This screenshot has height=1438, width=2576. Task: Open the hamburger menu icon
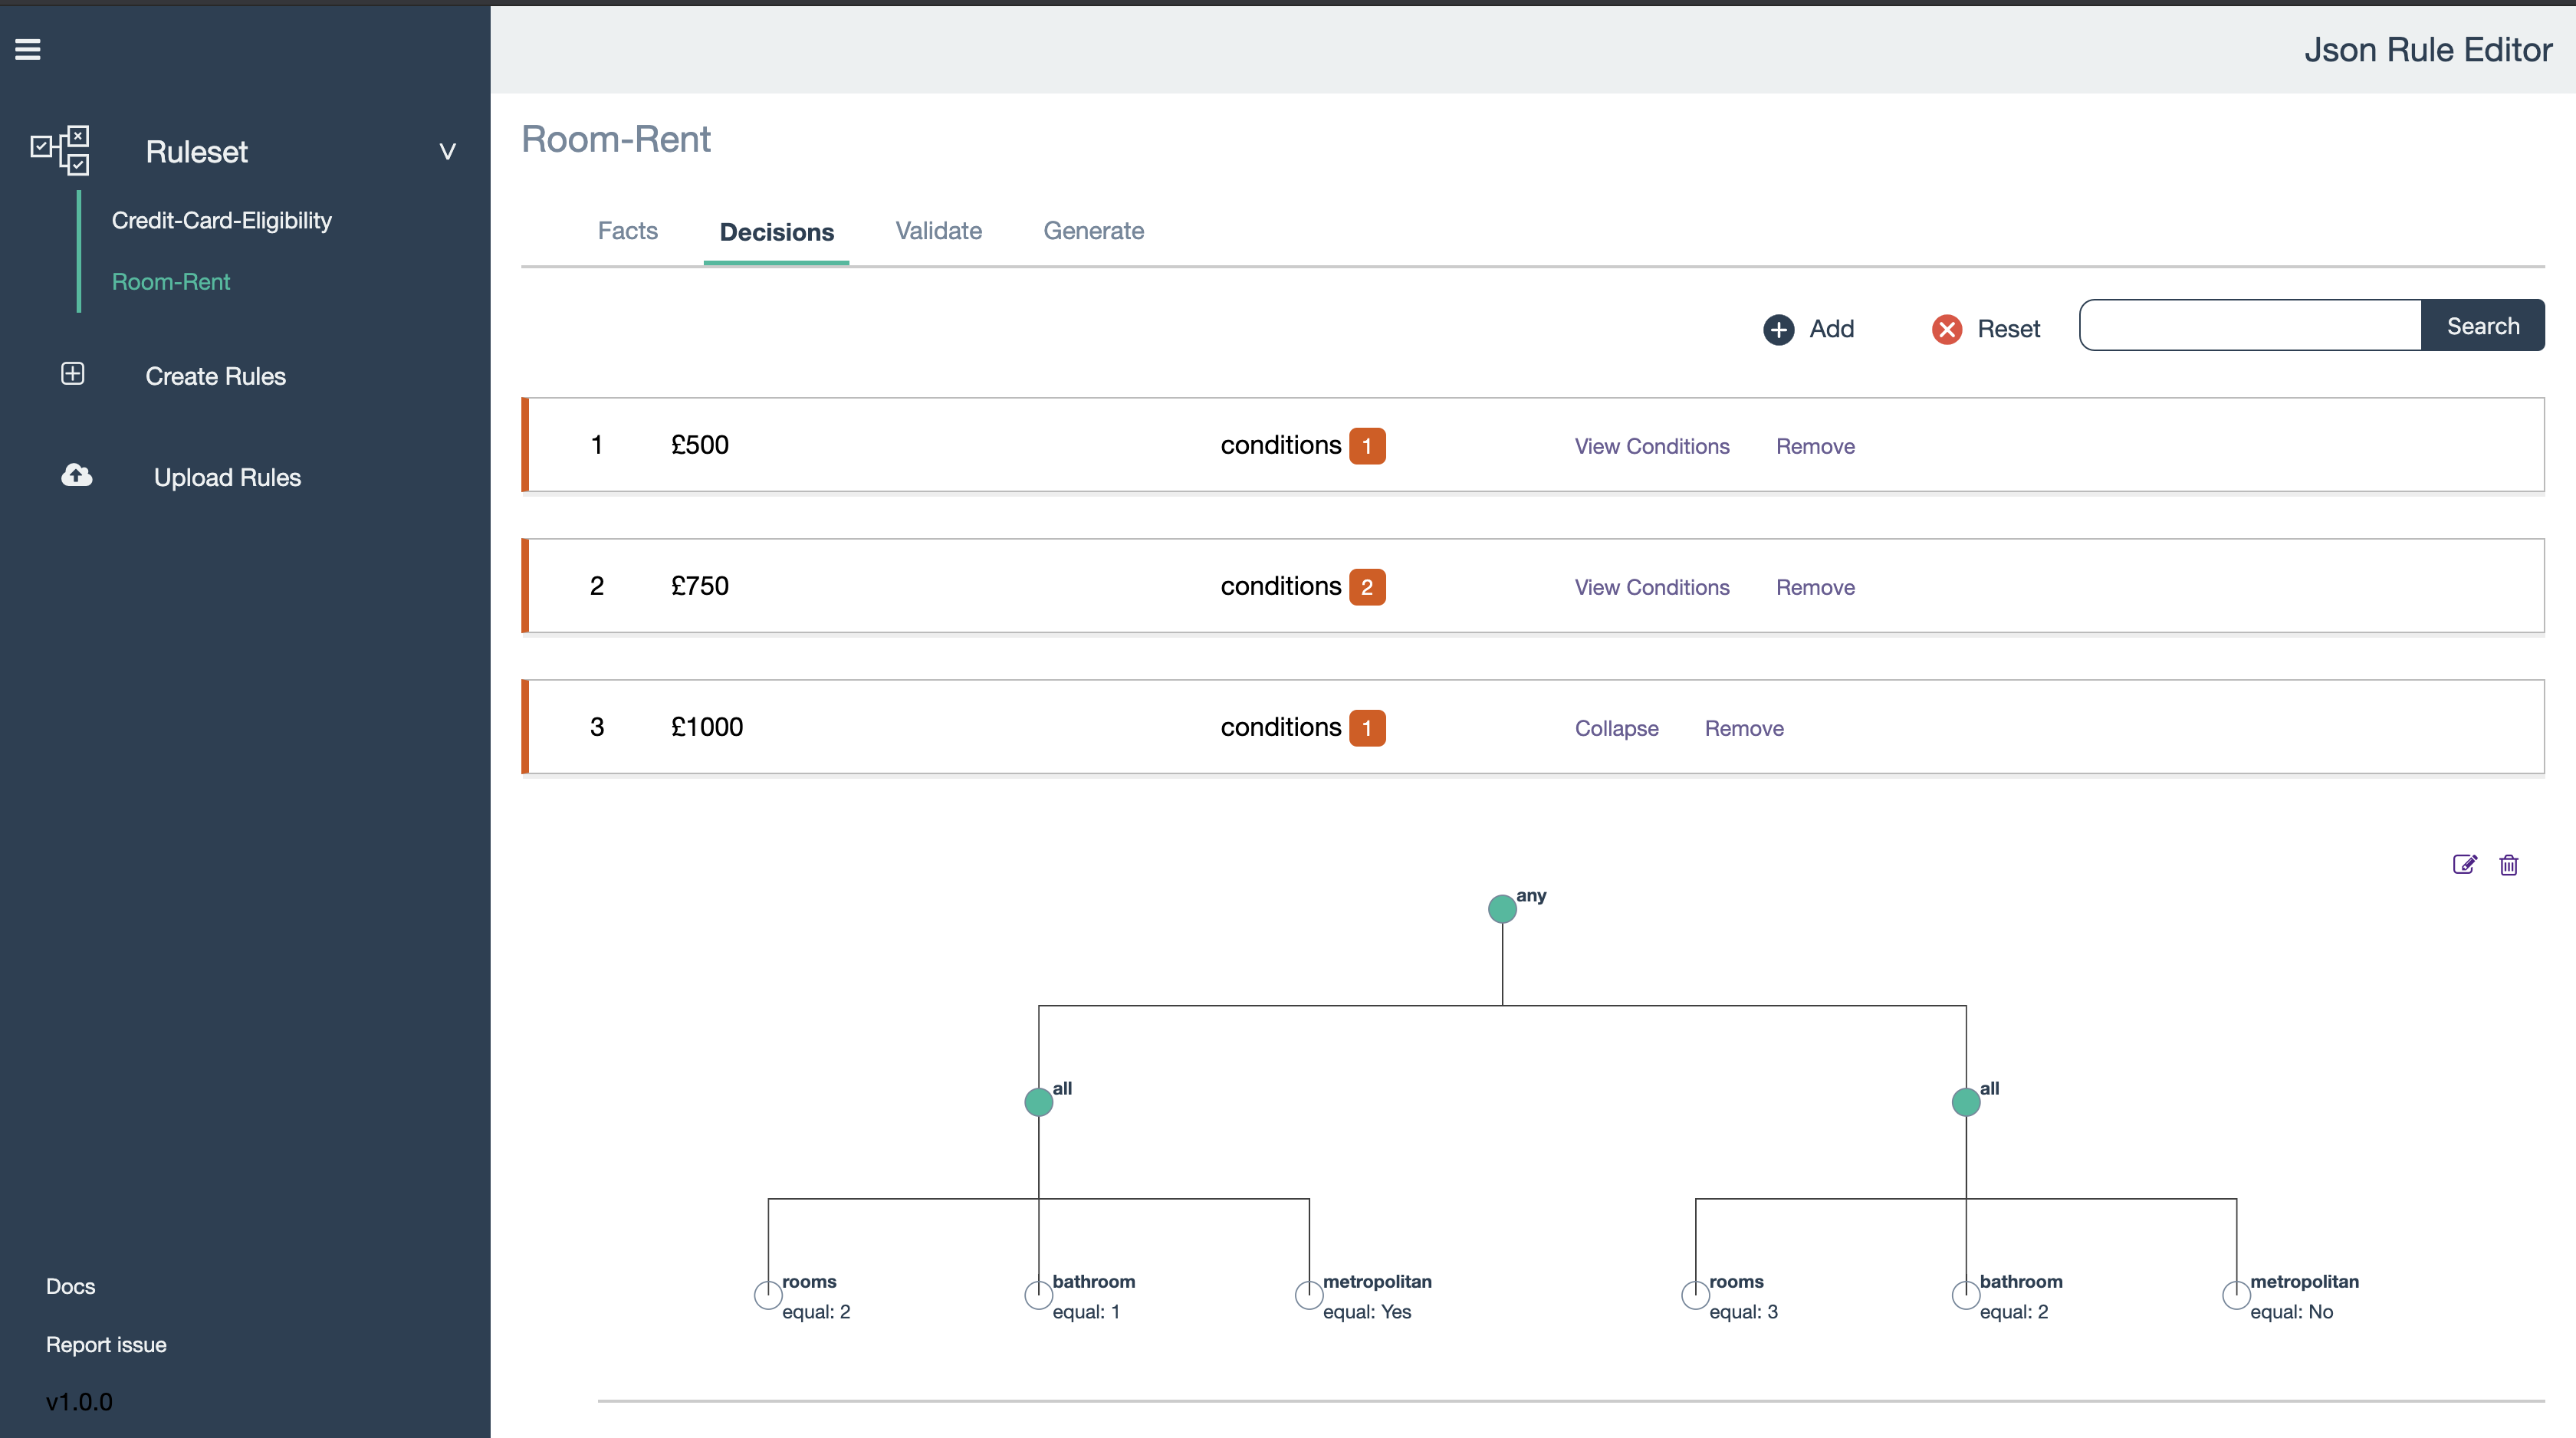[28, 49]
